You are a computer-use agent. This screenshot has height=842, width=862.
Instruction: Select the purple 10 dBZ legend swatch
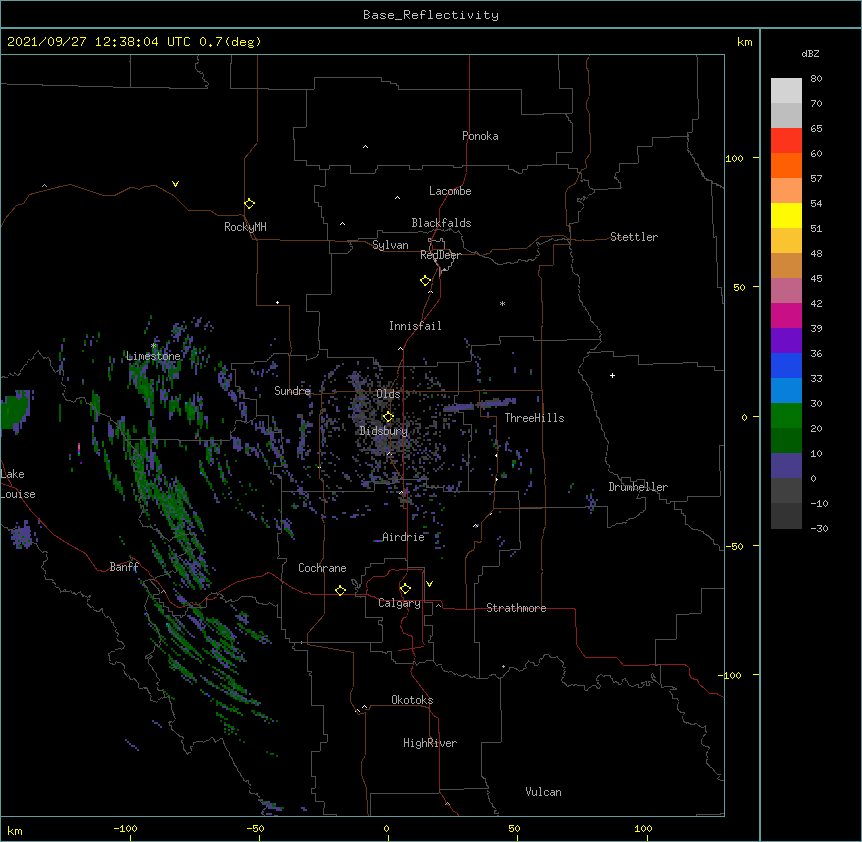click(786, 466)
